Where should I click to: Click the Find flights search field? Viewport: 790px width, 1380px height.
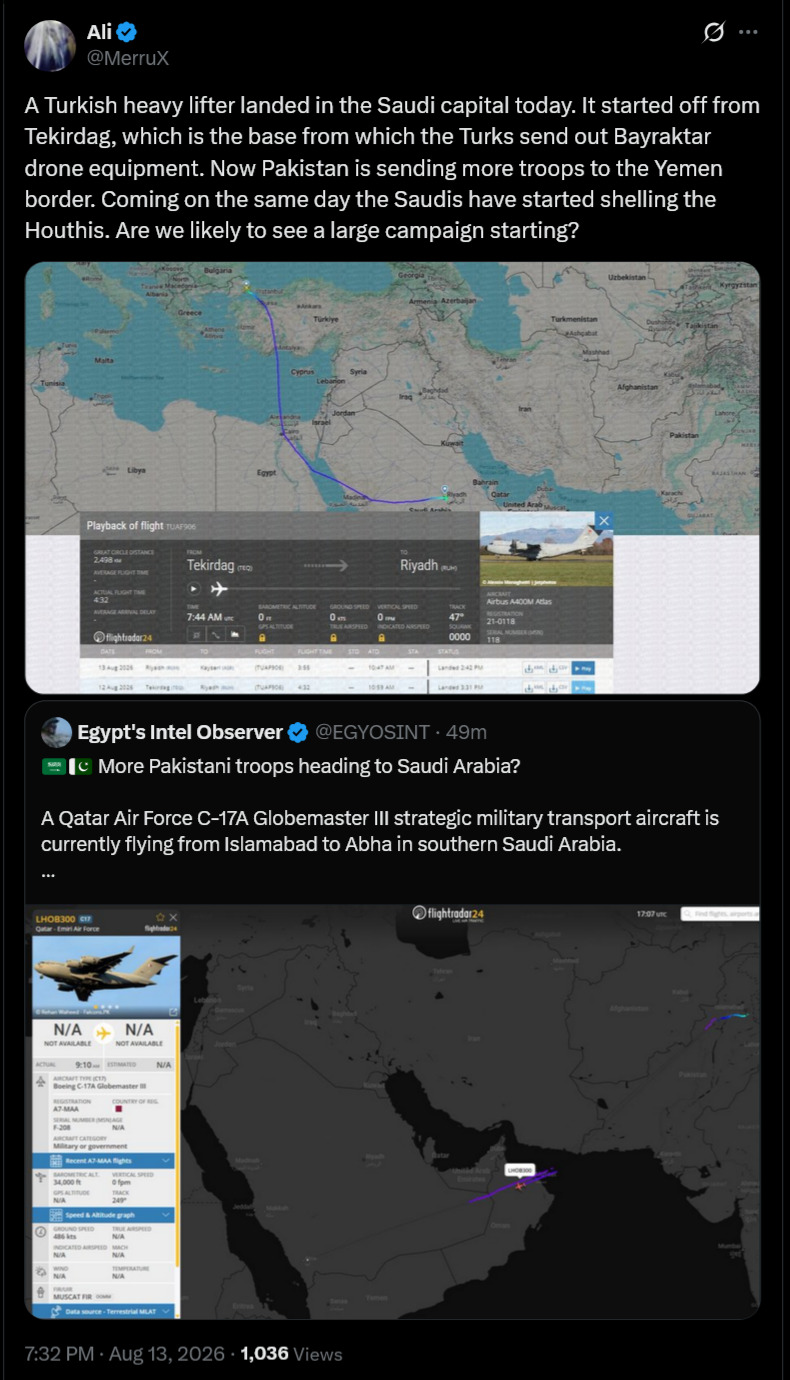pyautogui.click(x=720, y=914)
